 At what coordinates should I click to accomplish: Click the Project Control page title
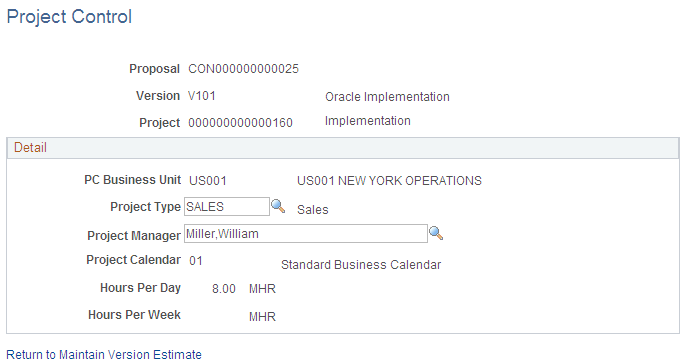tap(69, 17)
